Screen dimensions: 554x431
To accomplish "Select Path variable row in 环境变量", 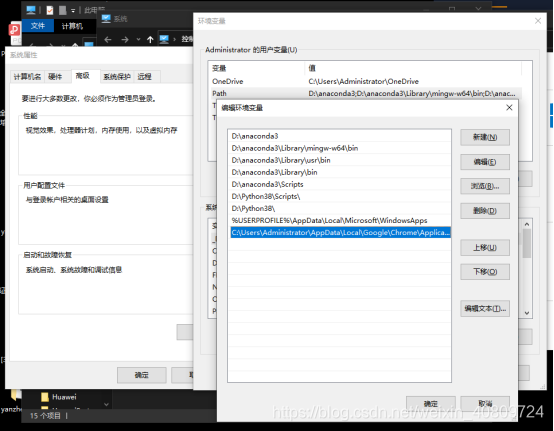I will pos(366,93).
